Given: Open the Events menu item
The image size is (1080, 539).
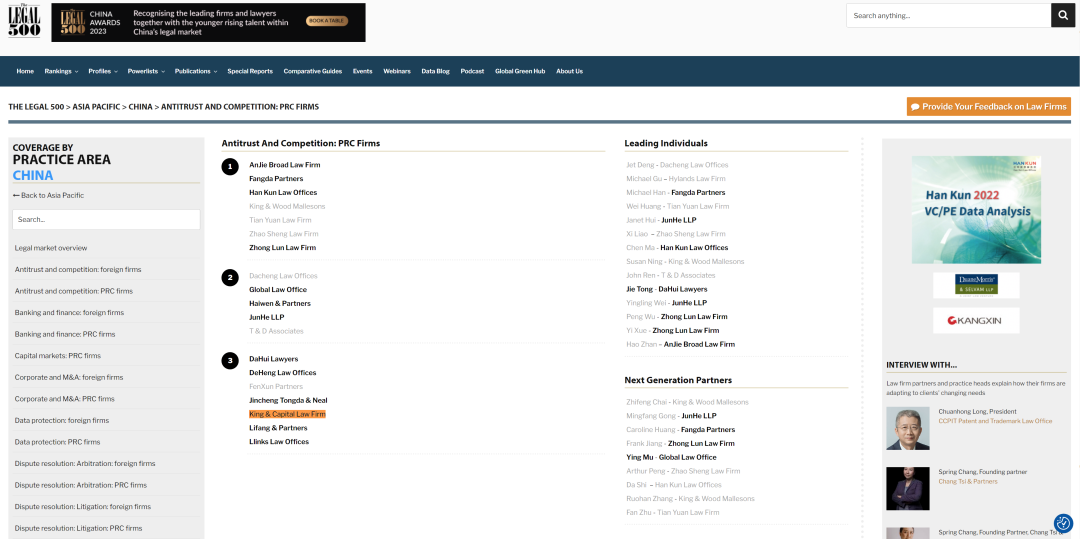Looking at the screenshot, I should coord(362,71).
